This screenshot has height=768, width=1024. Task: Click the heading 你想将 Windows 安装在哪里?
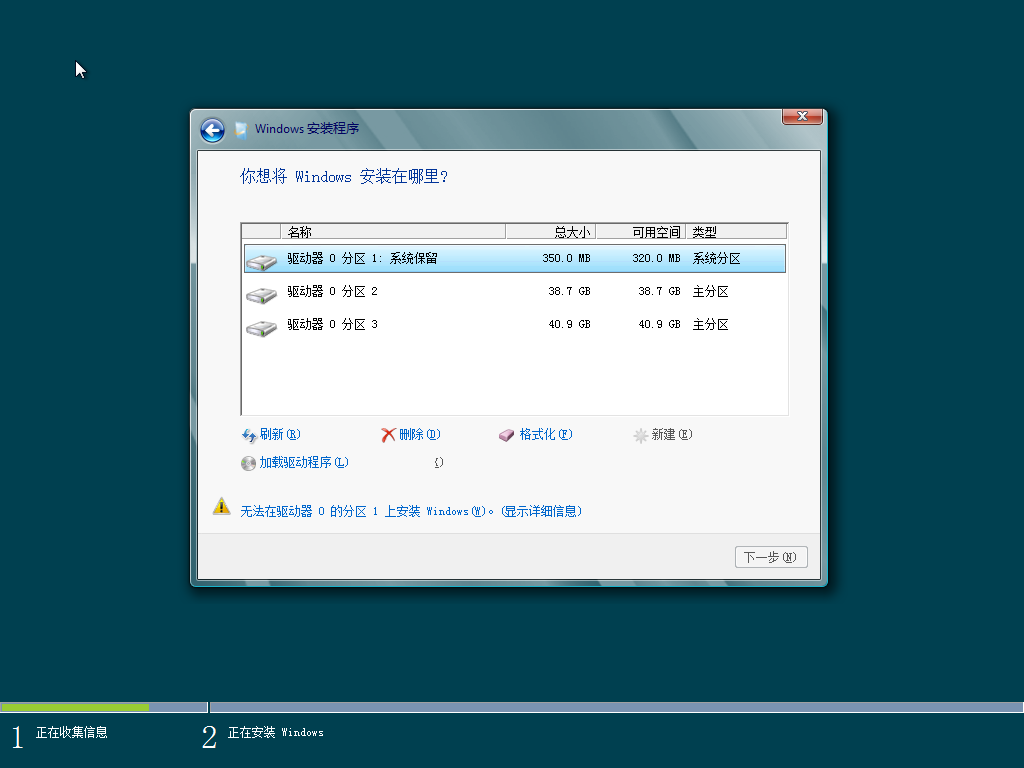(344, 176)
